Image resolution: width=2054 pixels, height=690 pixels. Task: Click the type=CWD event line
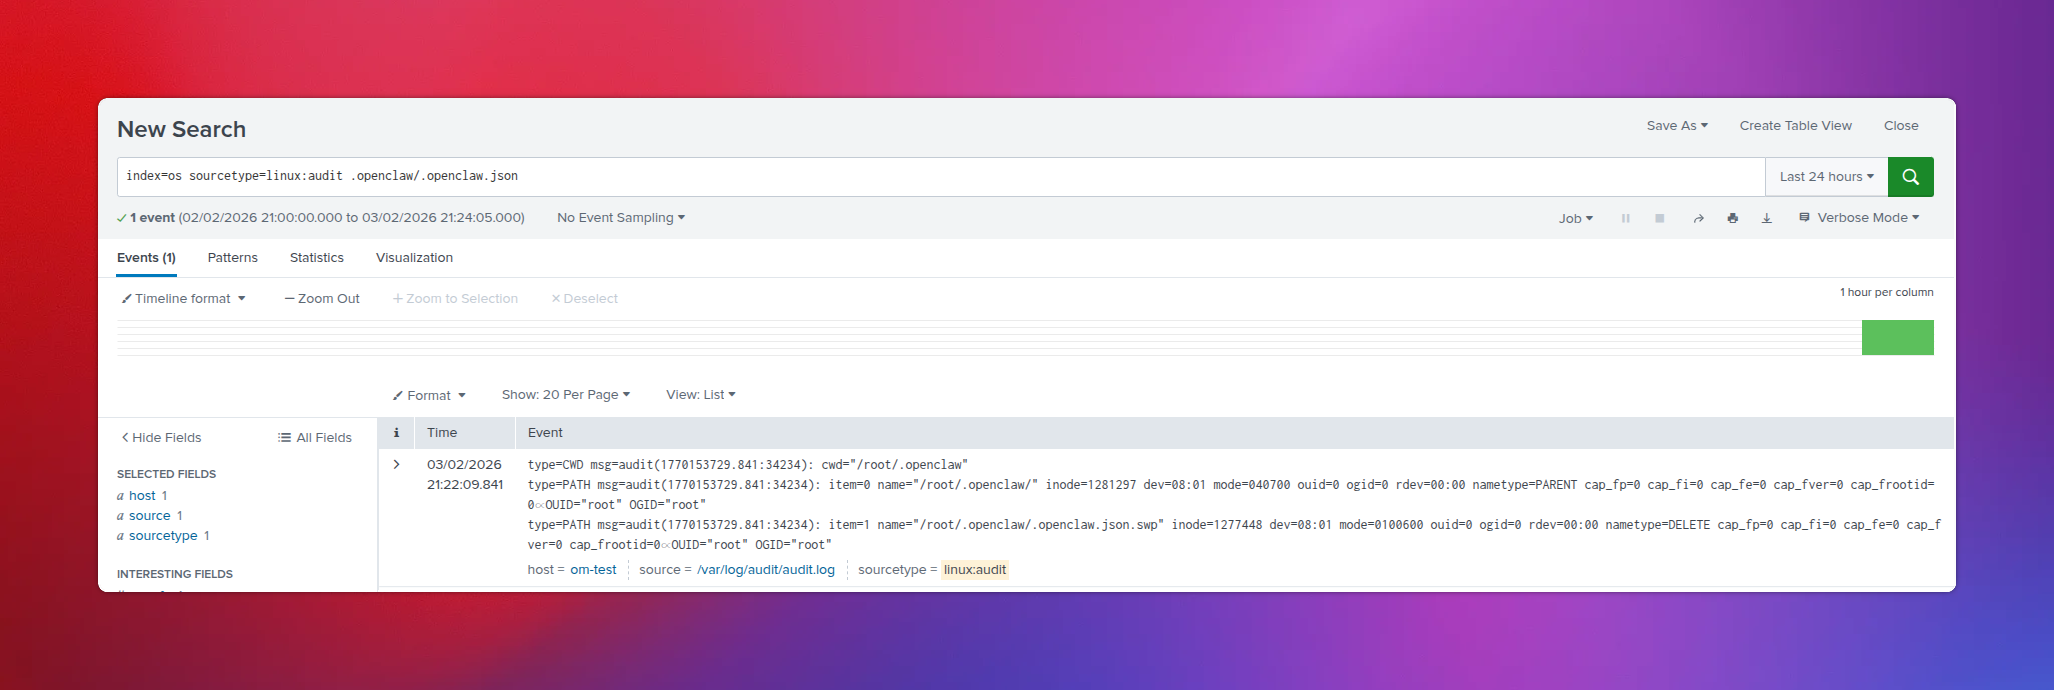point(748,465)
